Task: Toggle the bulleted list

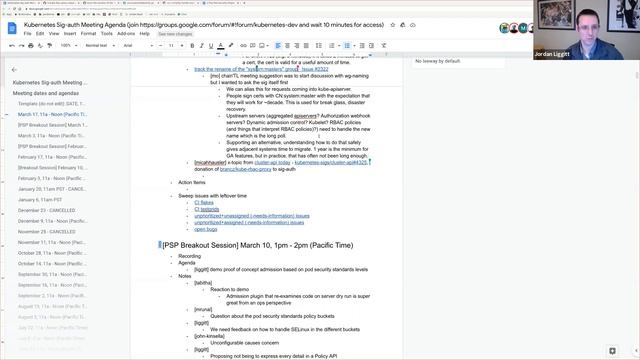Action: [x=347, y=45]
